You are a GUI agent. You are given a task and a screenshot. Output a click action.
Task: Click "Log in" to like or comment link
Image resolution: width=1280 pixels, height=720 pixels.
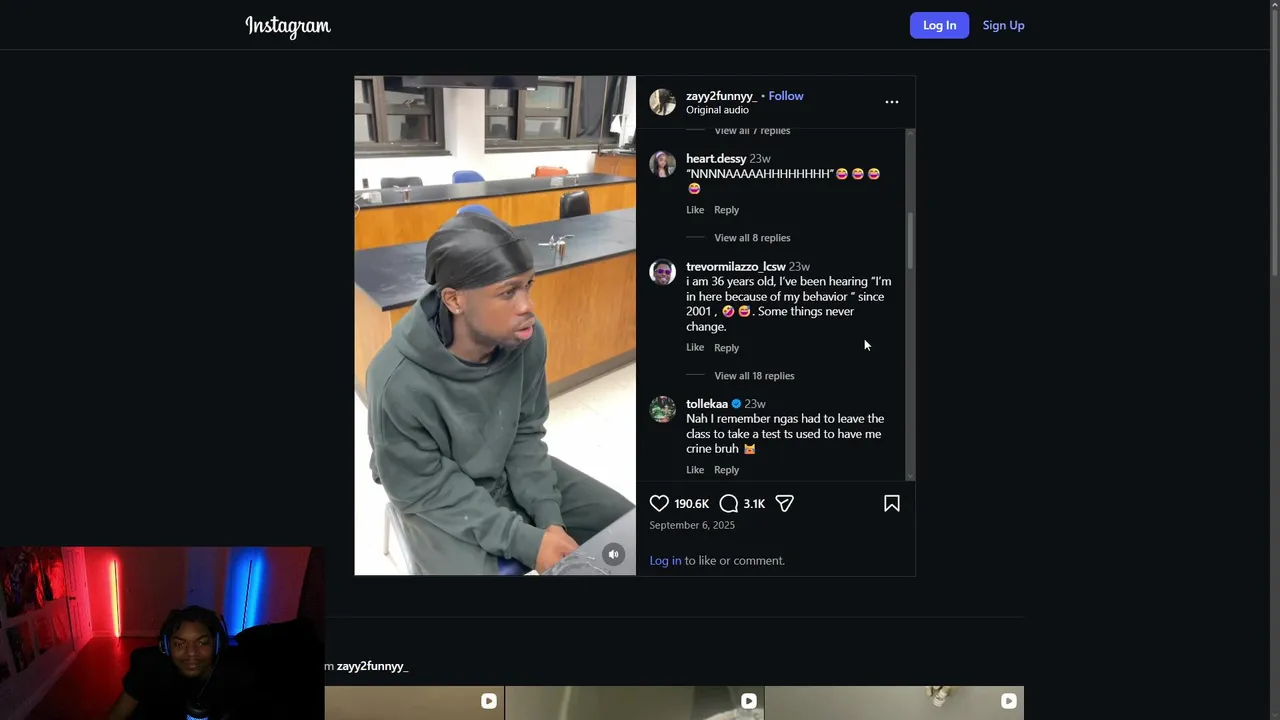click(665, 561)
